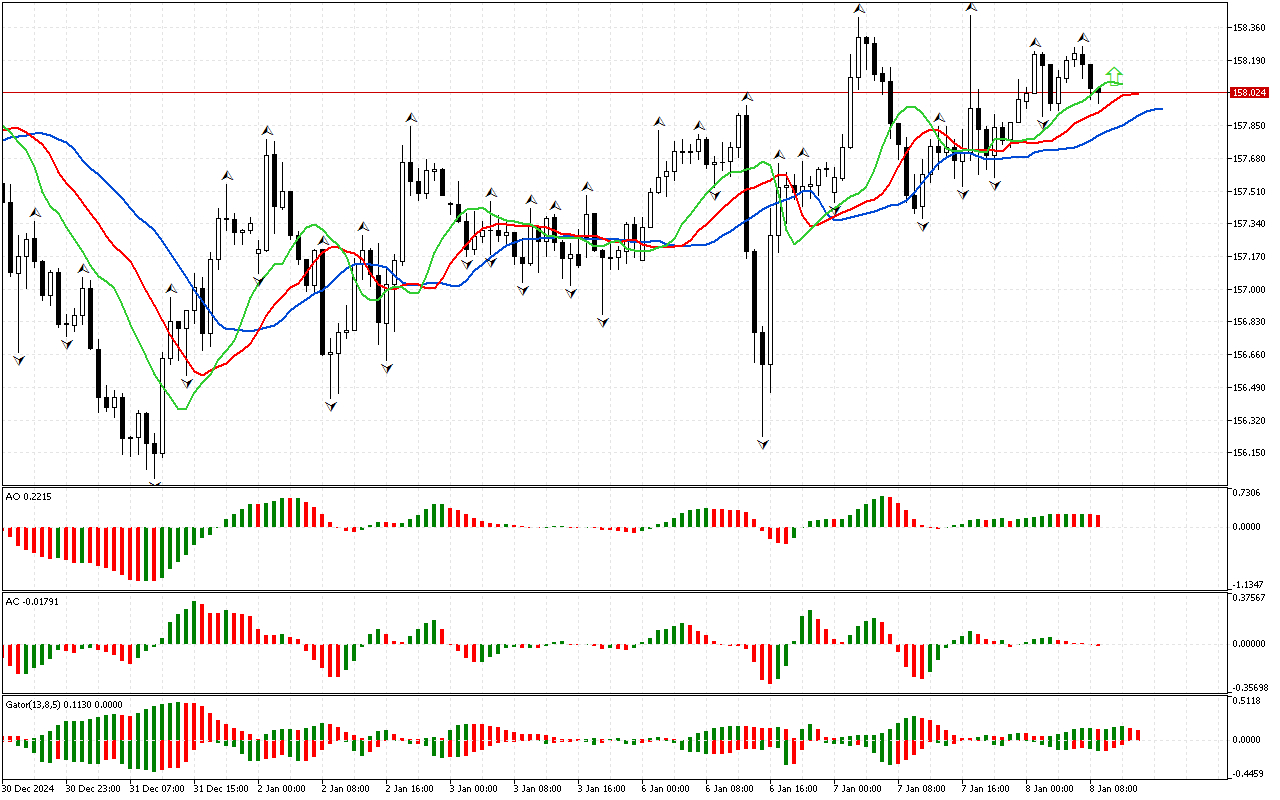Viewport: 1280px width, 800px height.
Task: Click the Gator scale value -0.4459
Action: tap(1248, 773)
